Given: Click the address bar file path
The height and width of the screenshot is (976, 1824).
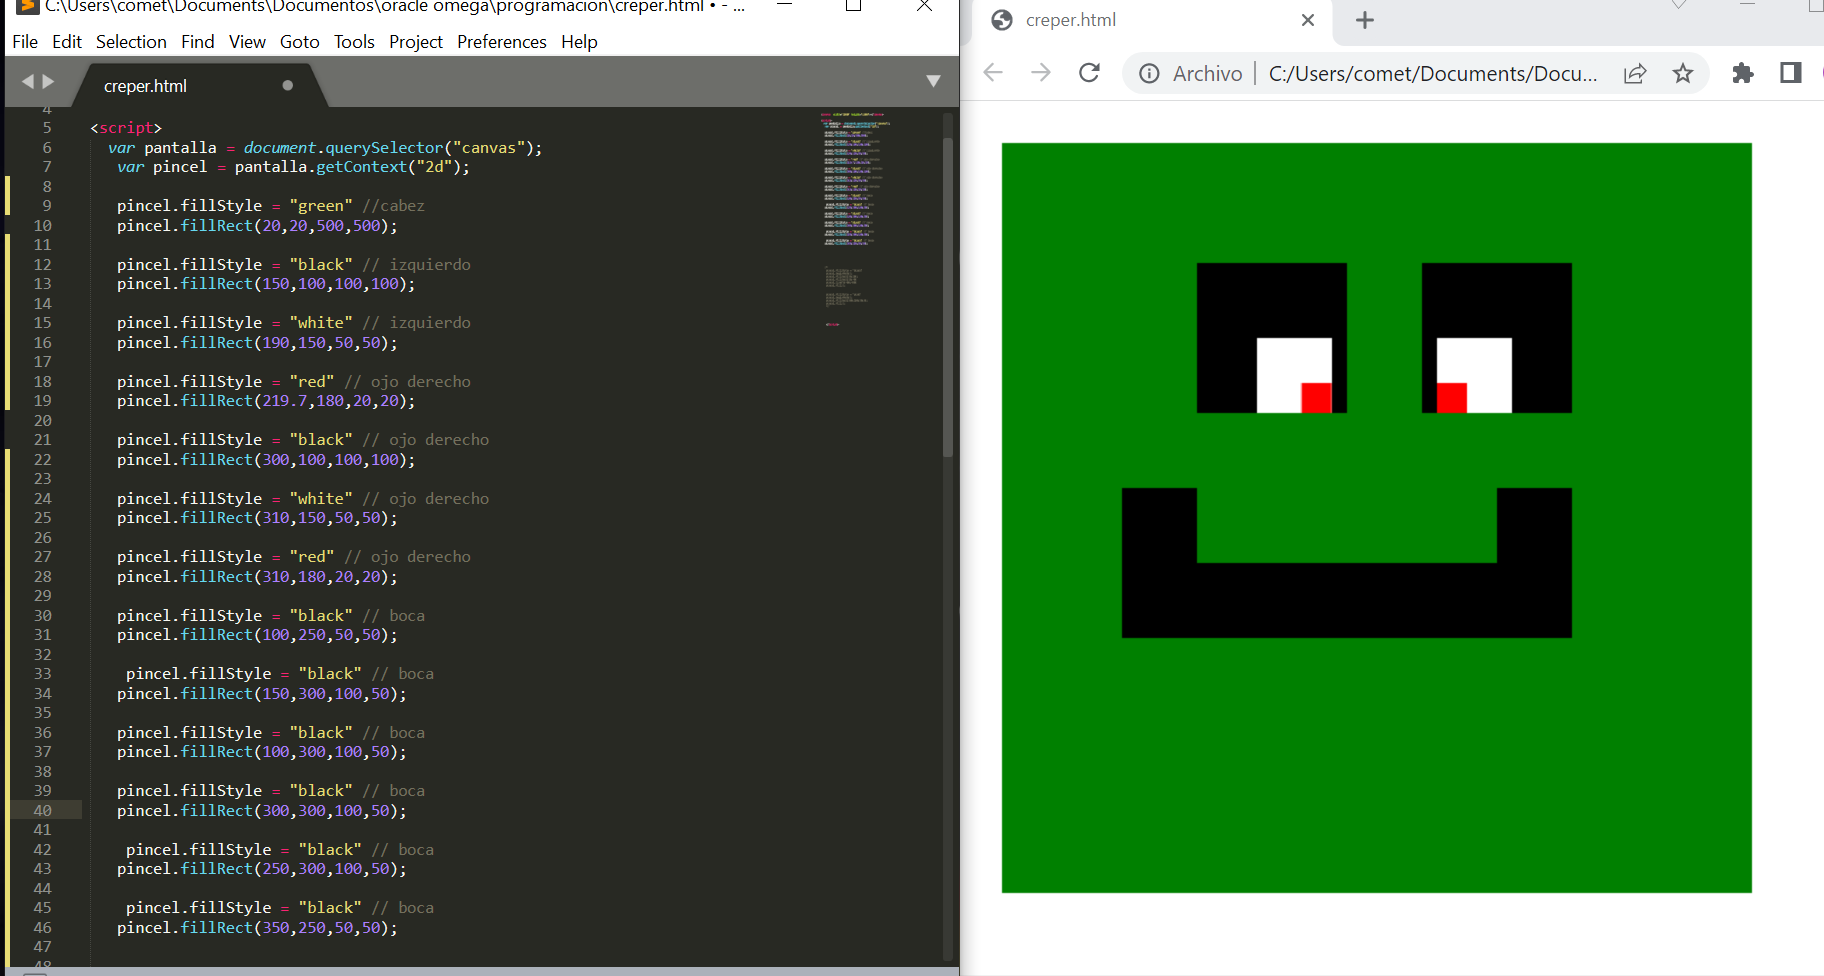Looking at the screenshot, I should (x=1433, y=74).
